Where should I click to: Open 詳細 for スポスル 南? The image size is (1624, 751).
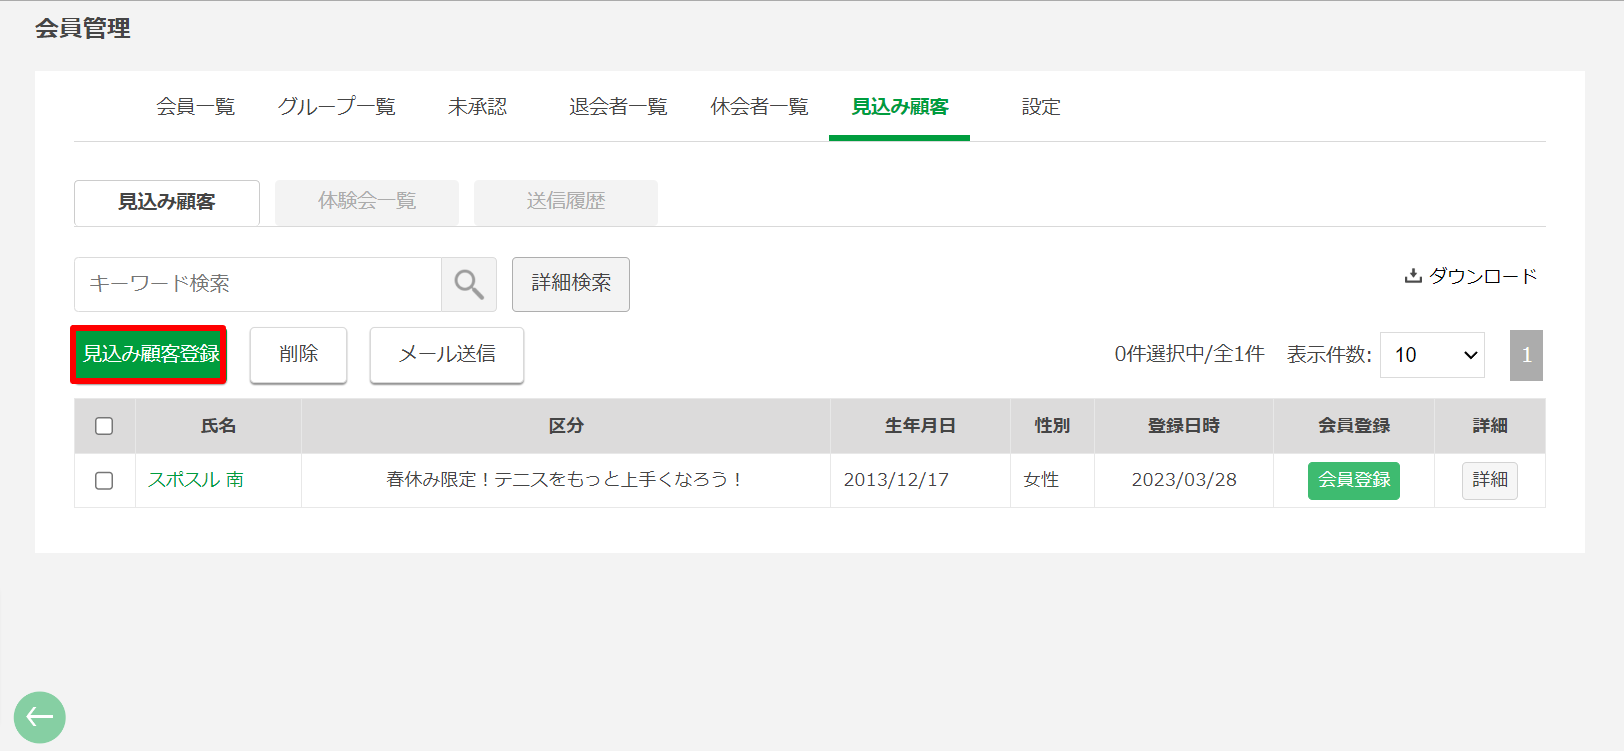1490,480
